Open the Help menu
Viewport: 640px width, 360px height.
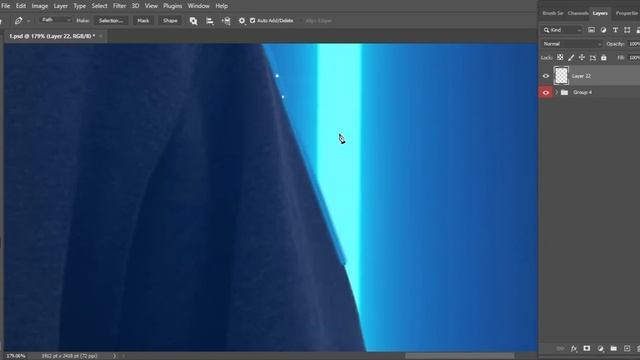pos(222,6)
